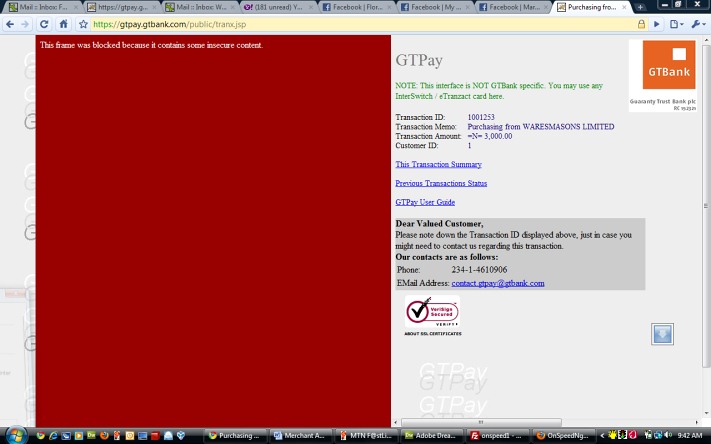Viewport: 711px width, 444px height.
Task: Switch to onspeed1 FileZilla taskbar button
Action: (498, 435)
